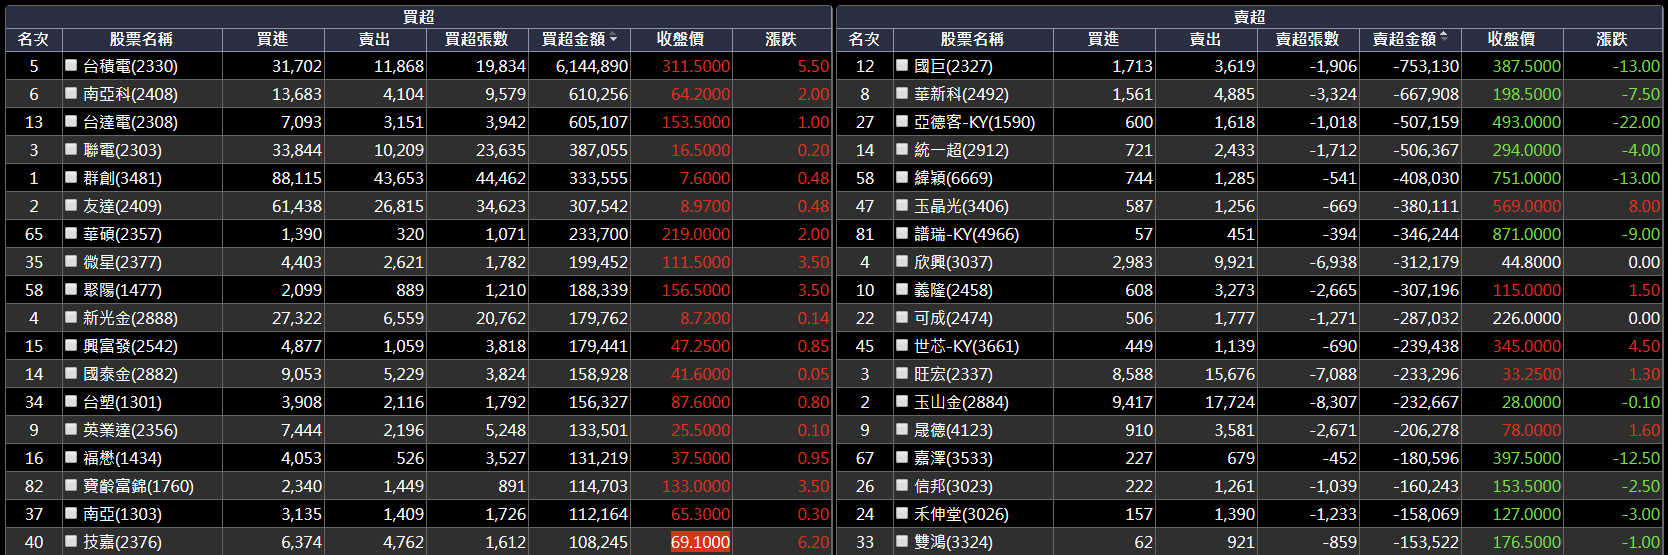The width and height of the screenshot is (1668, 555).
Task: Click 收盤價 header in the 賣超 table
Action: (1512, 39)
